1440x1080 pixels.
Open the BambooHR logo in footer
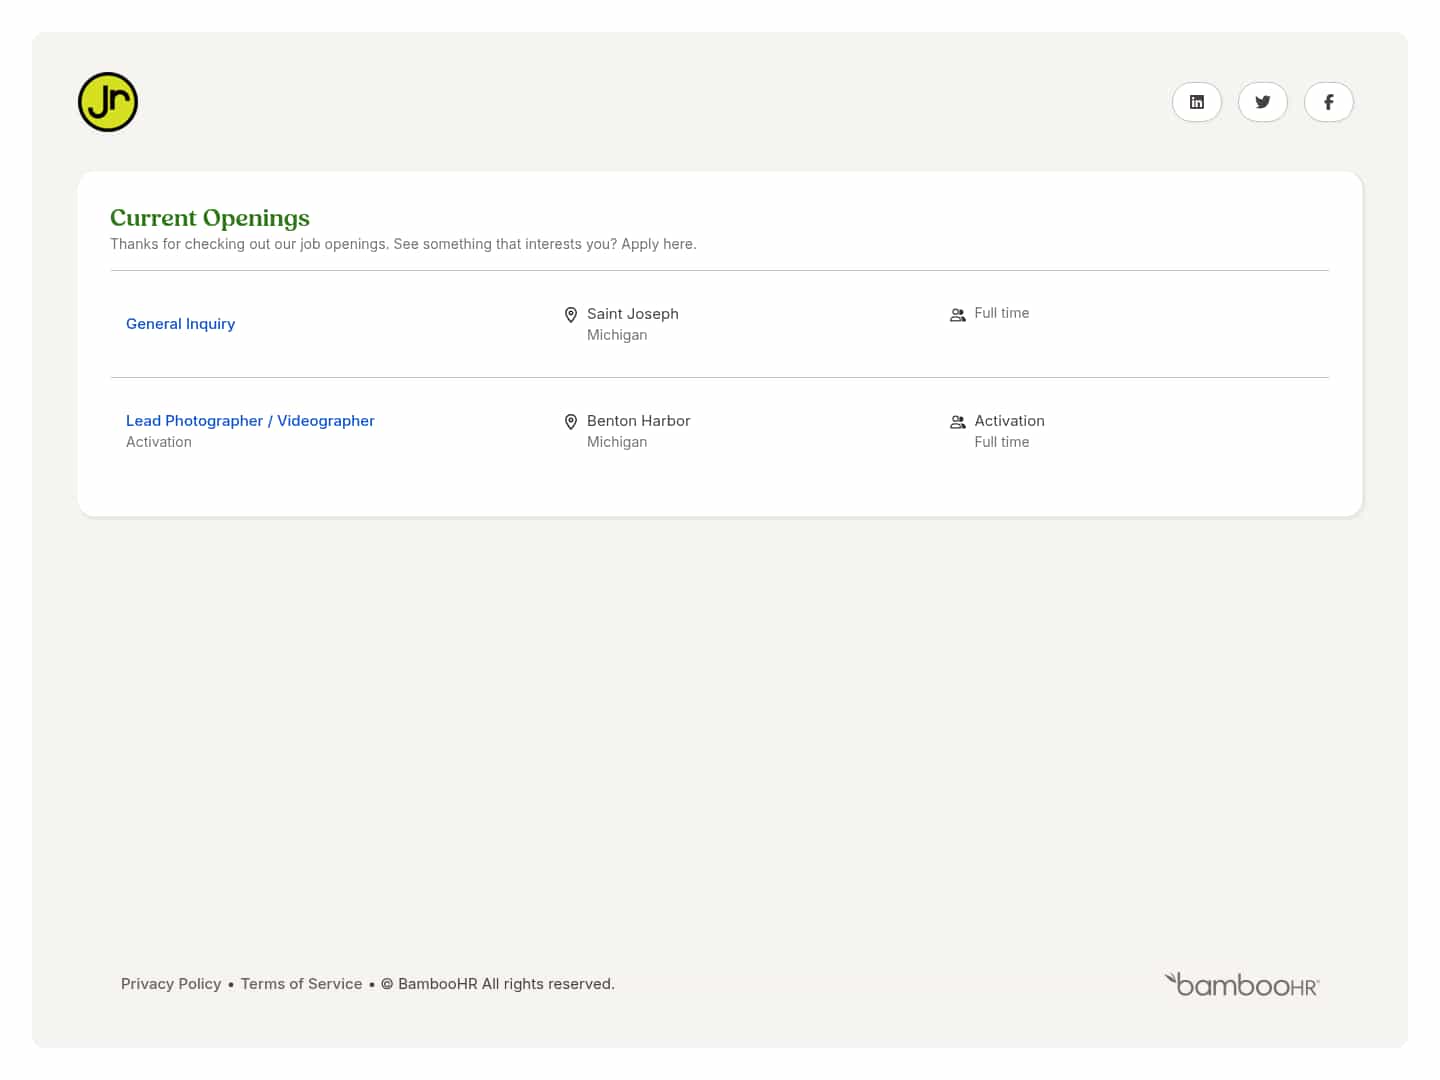pos(1242,985)
